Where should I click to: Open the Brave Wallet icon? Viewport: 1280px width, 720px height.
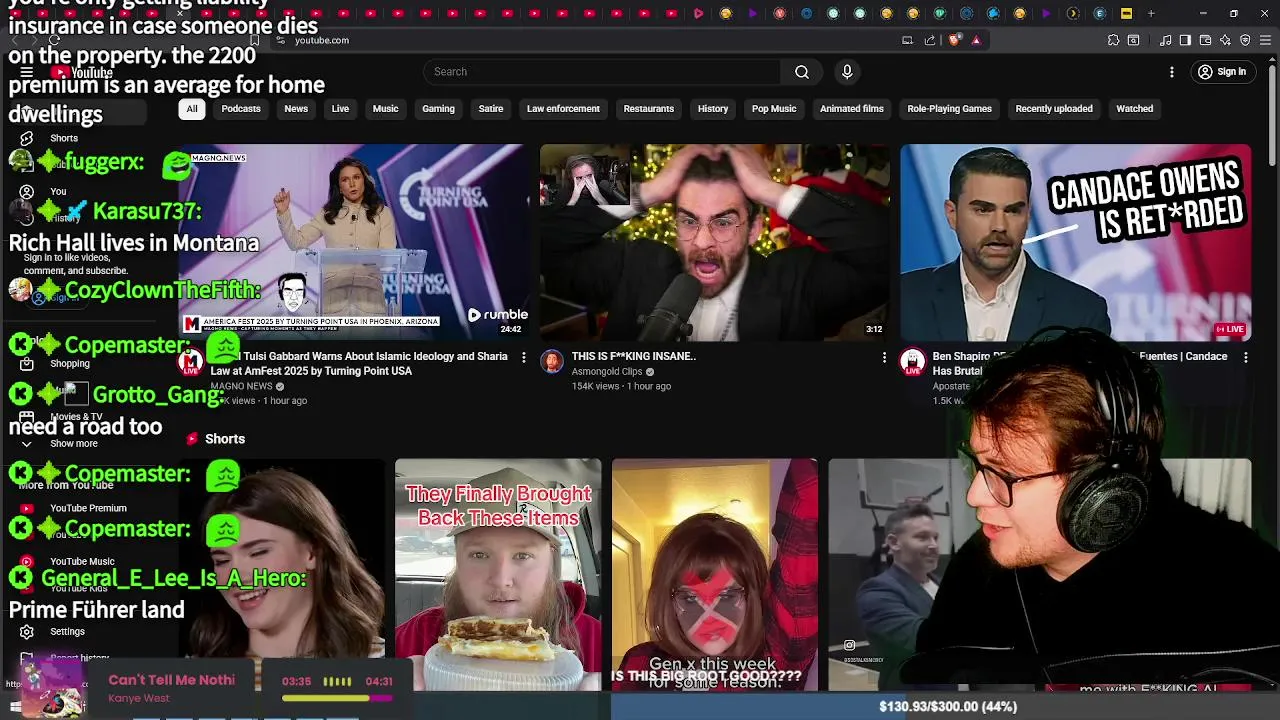click(x=1205, y=40)
